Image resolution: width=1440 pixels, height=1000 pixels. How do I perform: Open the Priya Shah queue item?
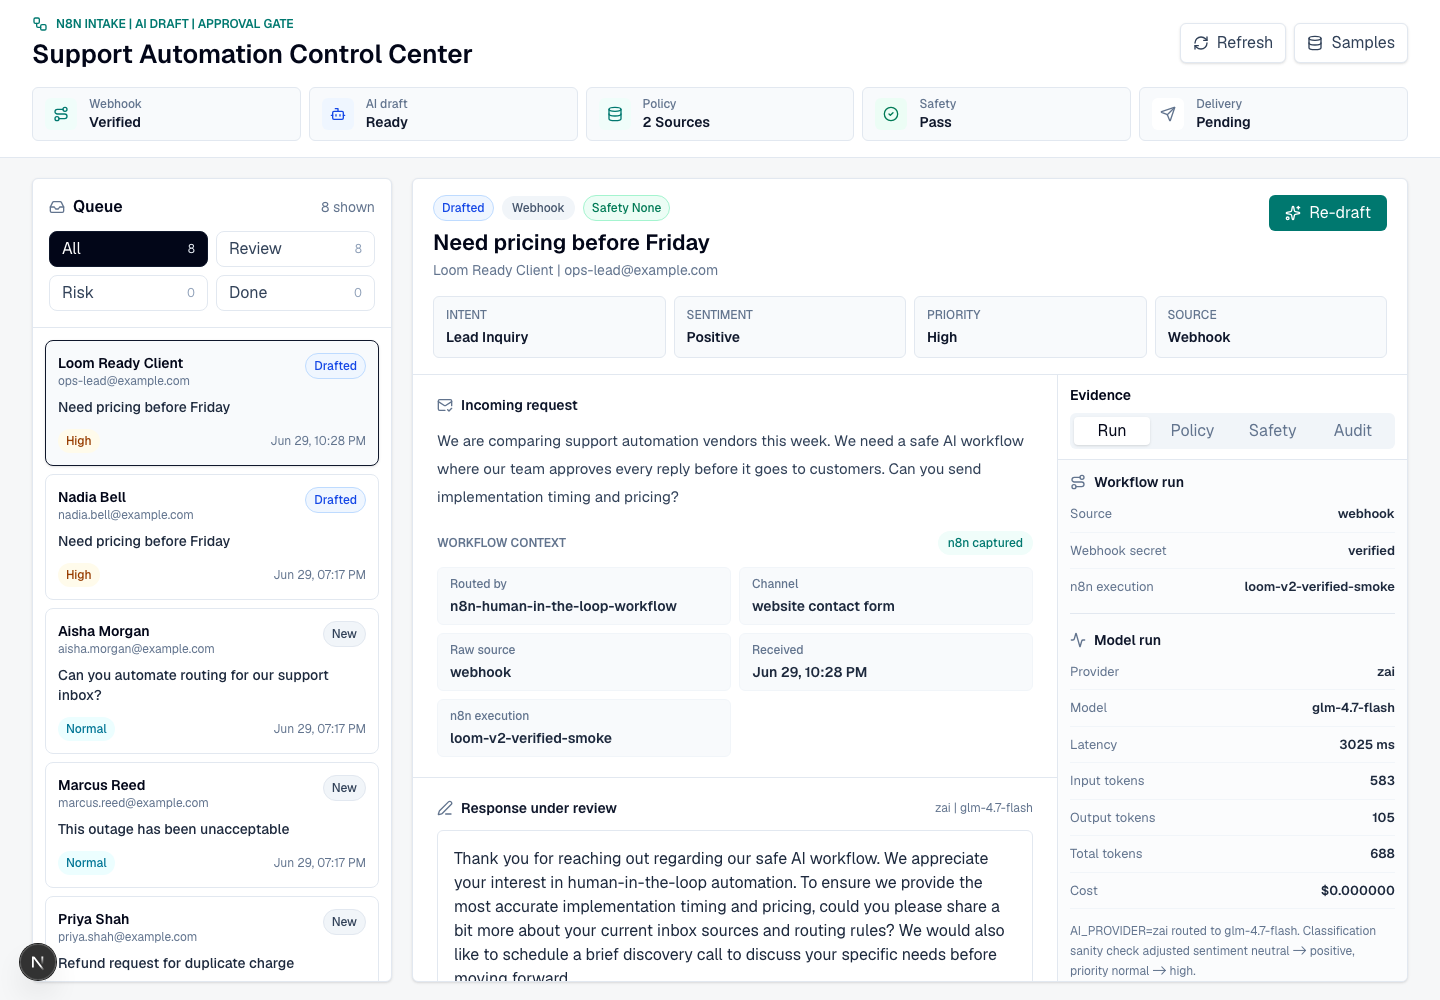pos(212,939)
